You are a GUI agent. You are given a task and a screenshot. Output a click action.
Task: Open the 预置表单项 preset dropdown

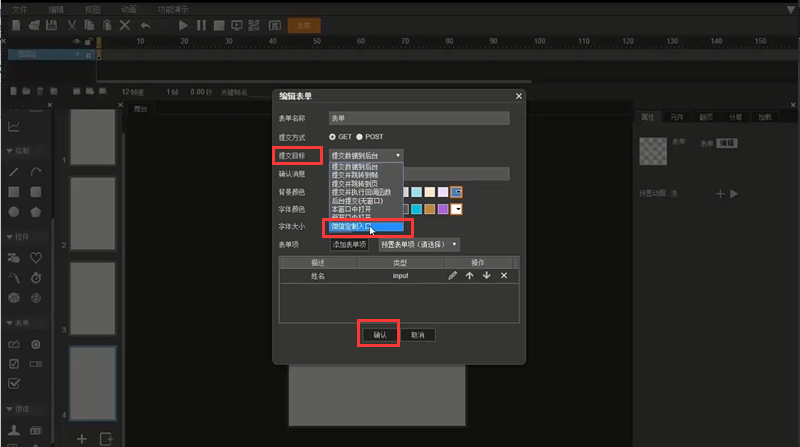tap(419, 244)
